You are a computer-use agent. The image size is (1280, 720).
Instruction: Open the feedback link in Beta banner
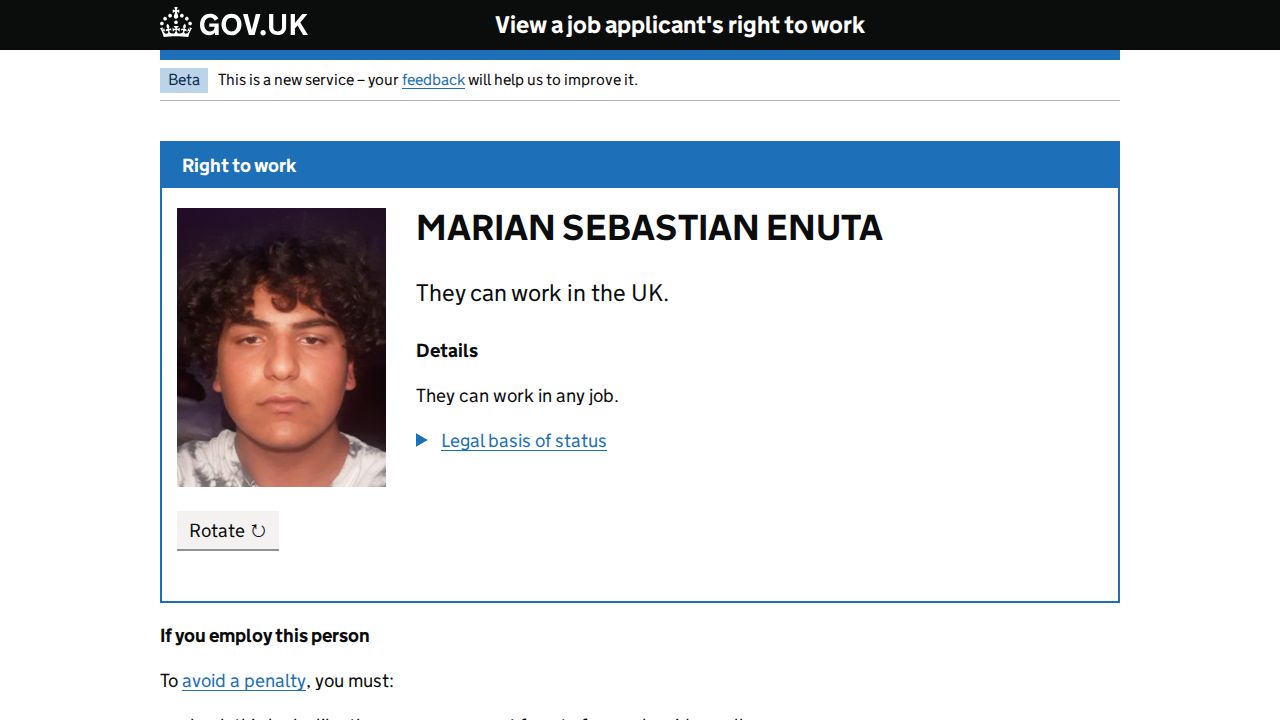(x=433, y=80)
